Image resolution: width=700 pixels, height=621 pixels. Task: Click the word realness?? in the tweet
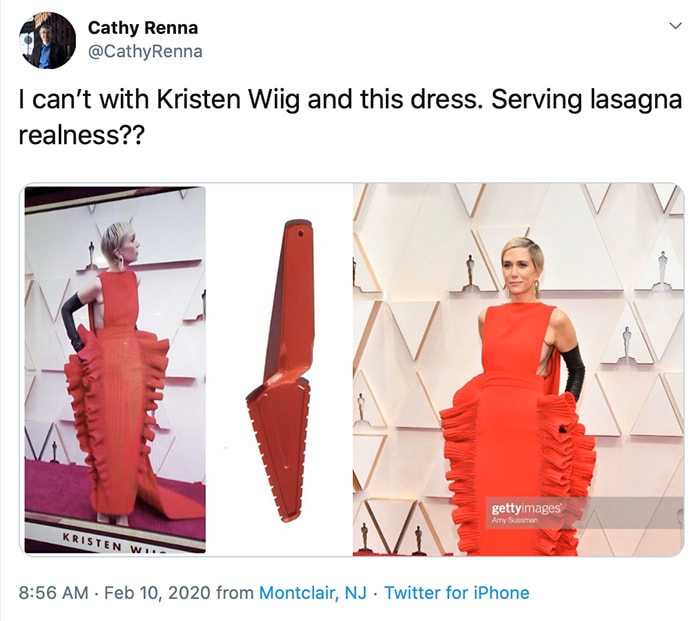(x=82, y=135)
